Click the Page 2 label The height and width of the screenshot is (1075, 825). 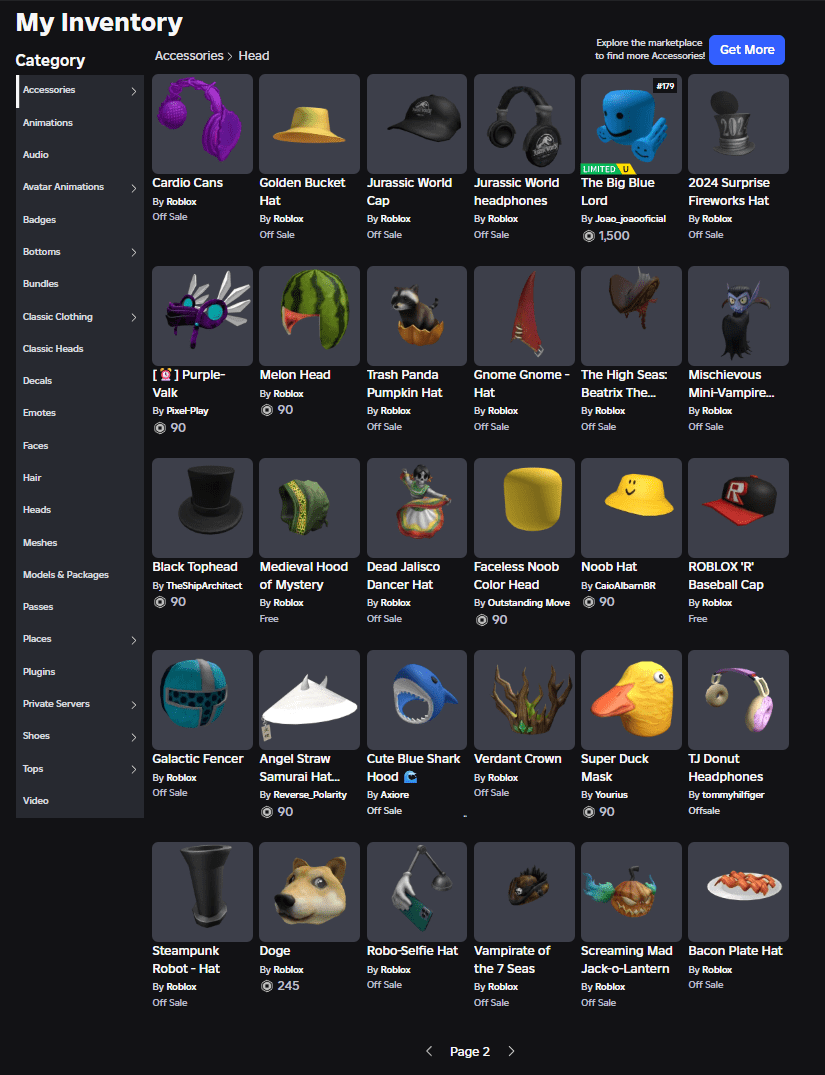(470, 1051)
